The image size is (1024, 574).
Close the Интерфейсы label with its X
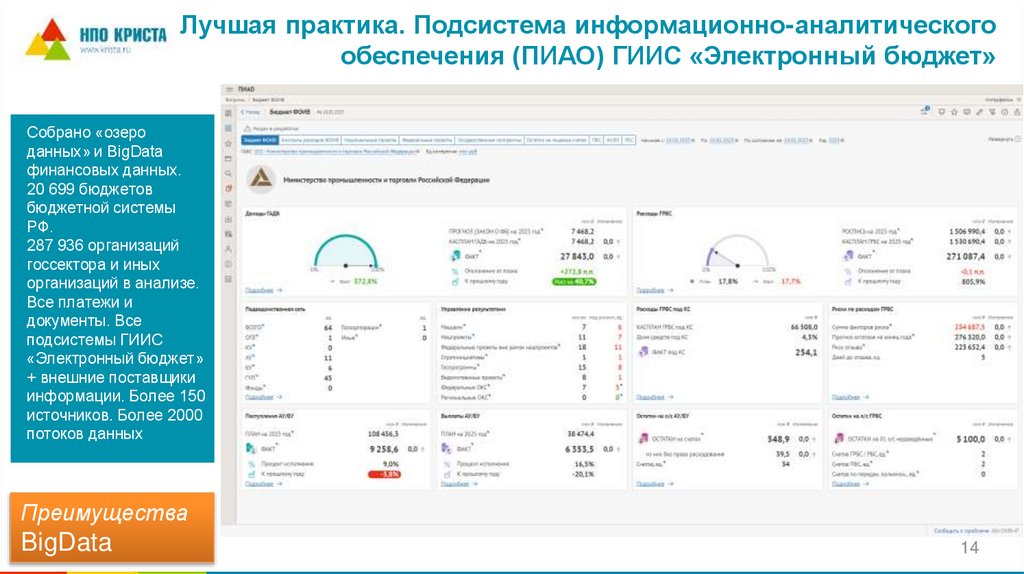click(x=1018, y=99)
